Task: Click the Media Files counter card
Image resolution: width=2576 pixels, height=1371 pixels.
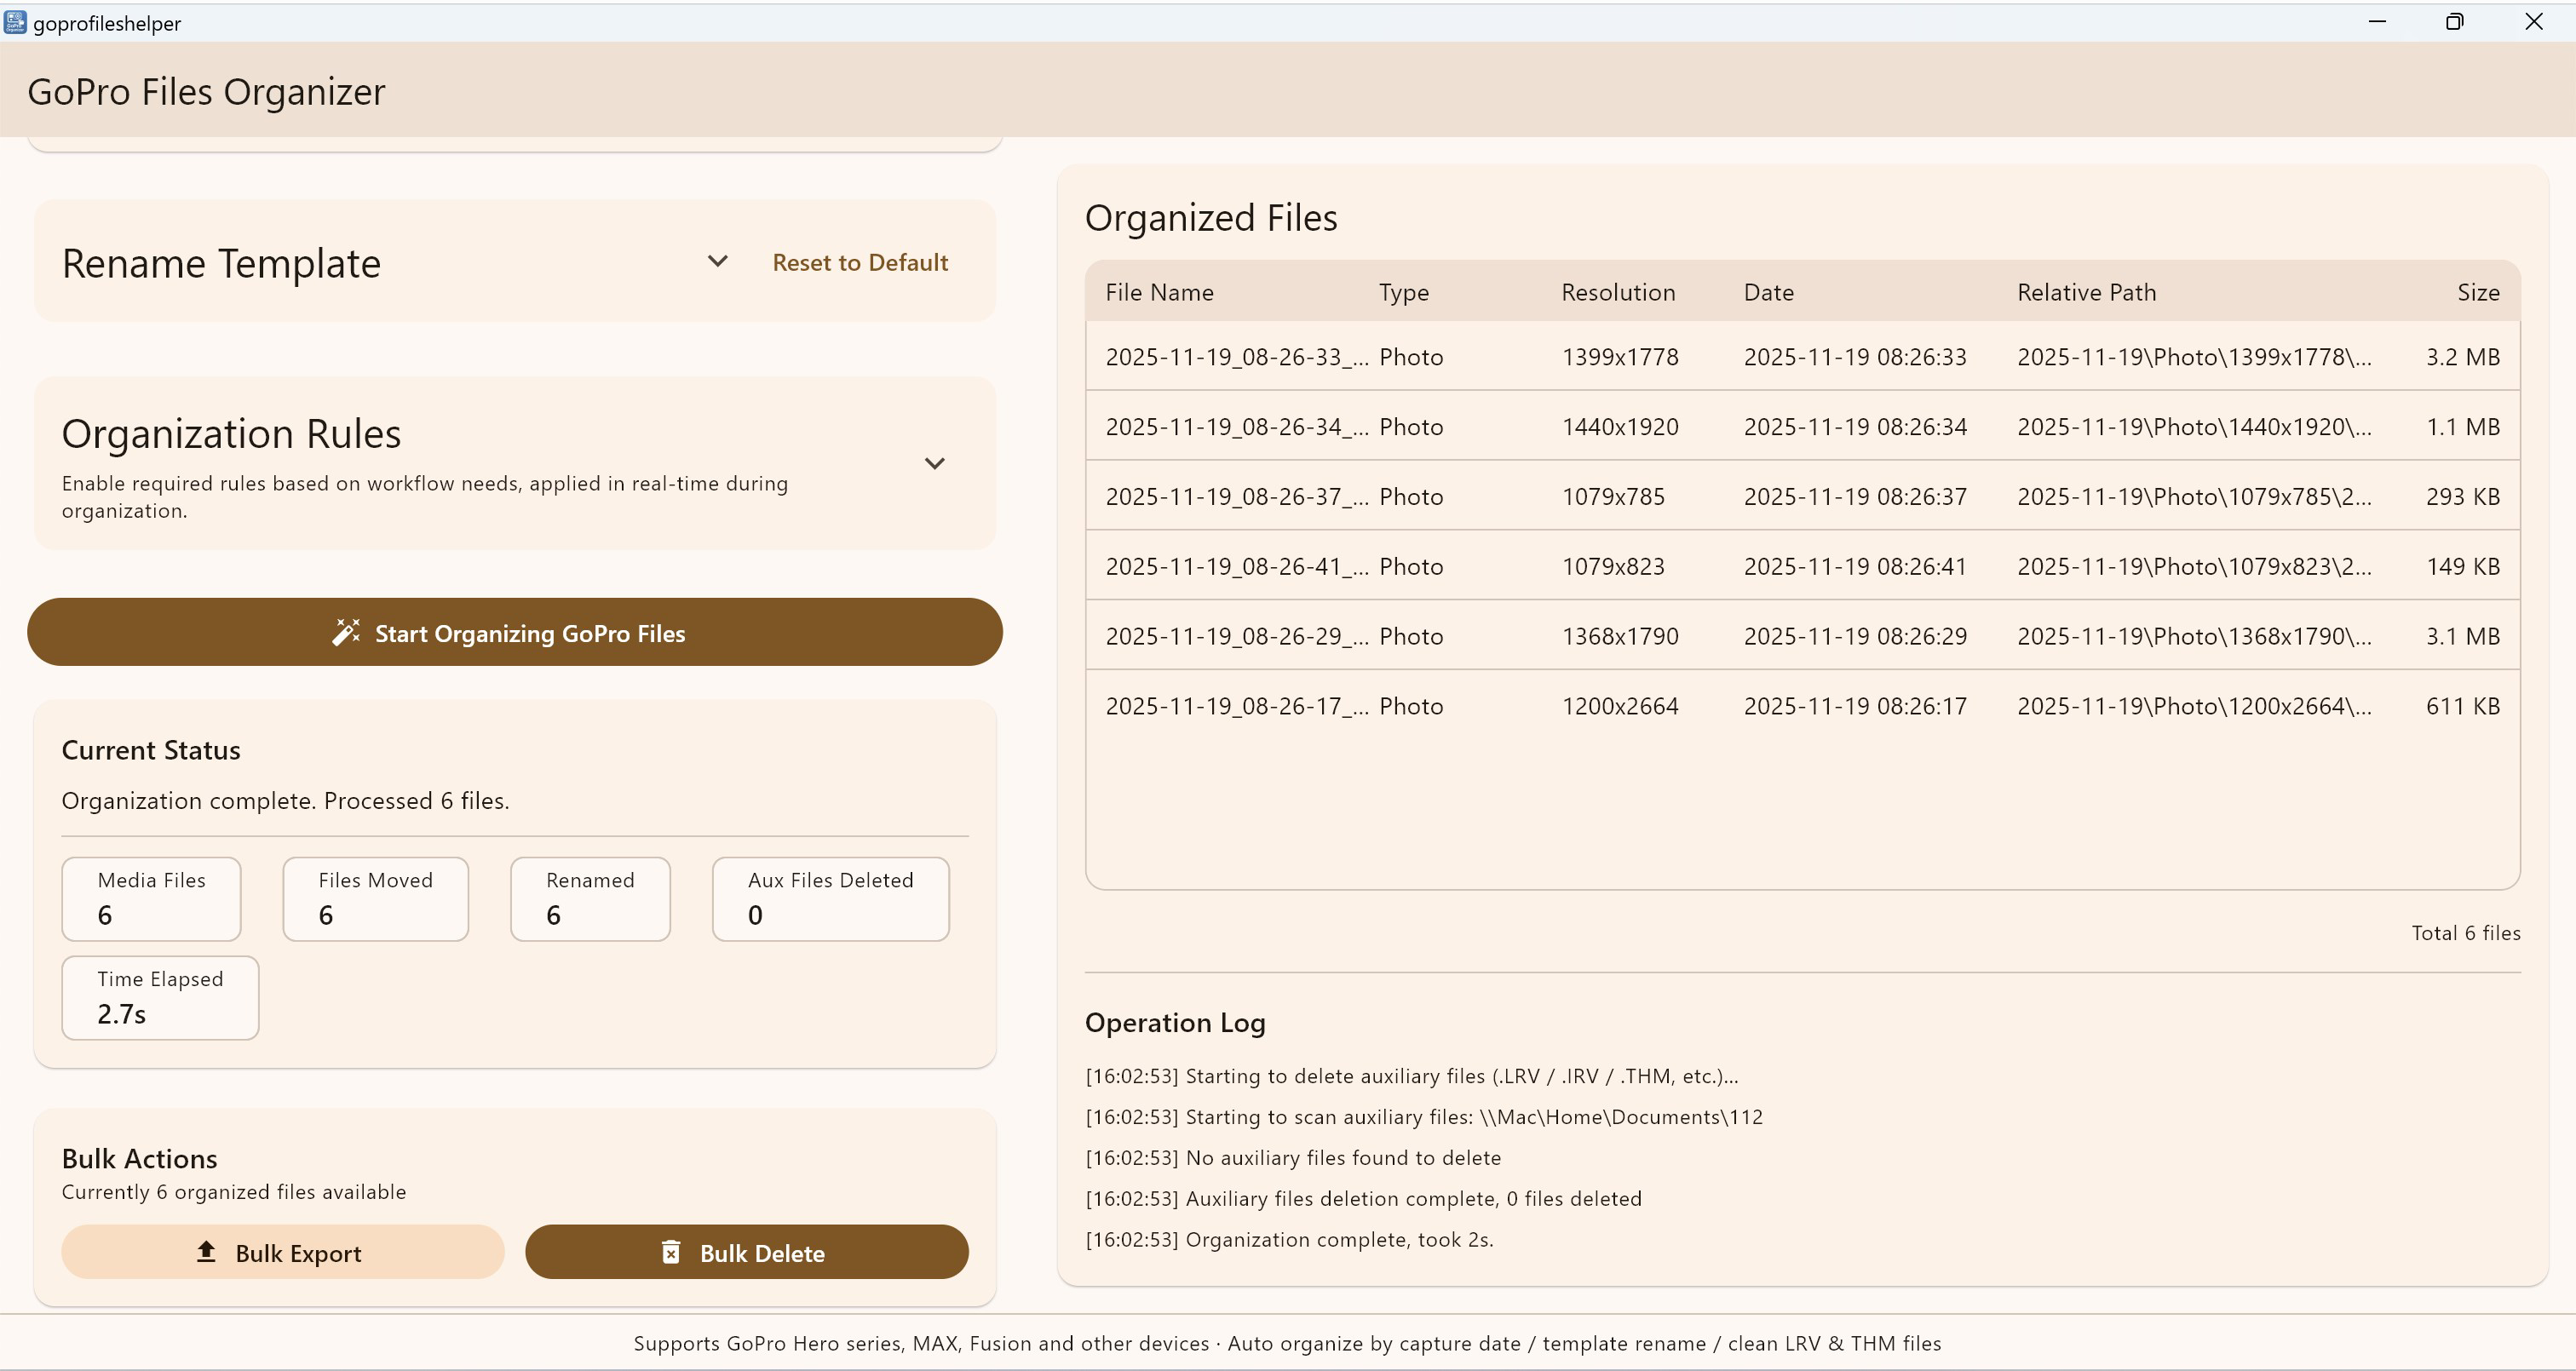Action: tap(151, 898)
